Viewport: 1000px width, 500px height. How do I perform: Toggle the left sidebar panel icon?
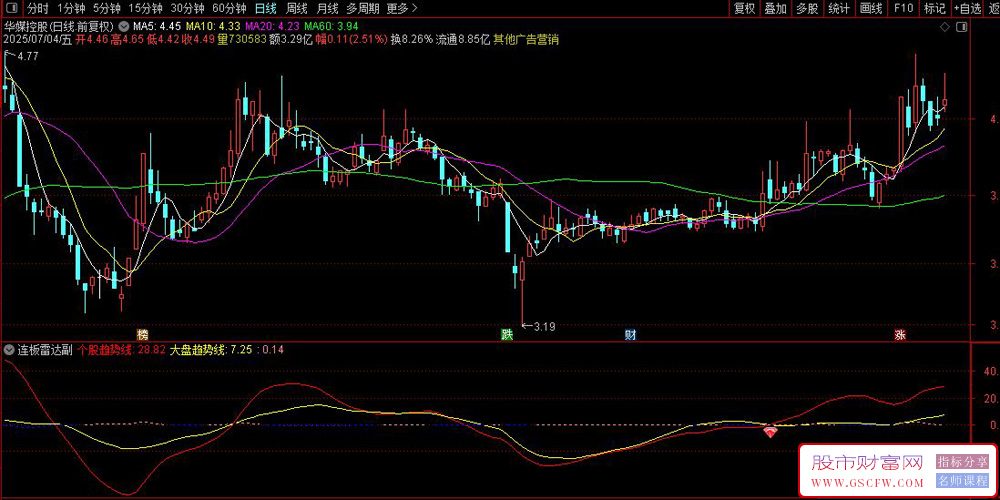point(11,8)
